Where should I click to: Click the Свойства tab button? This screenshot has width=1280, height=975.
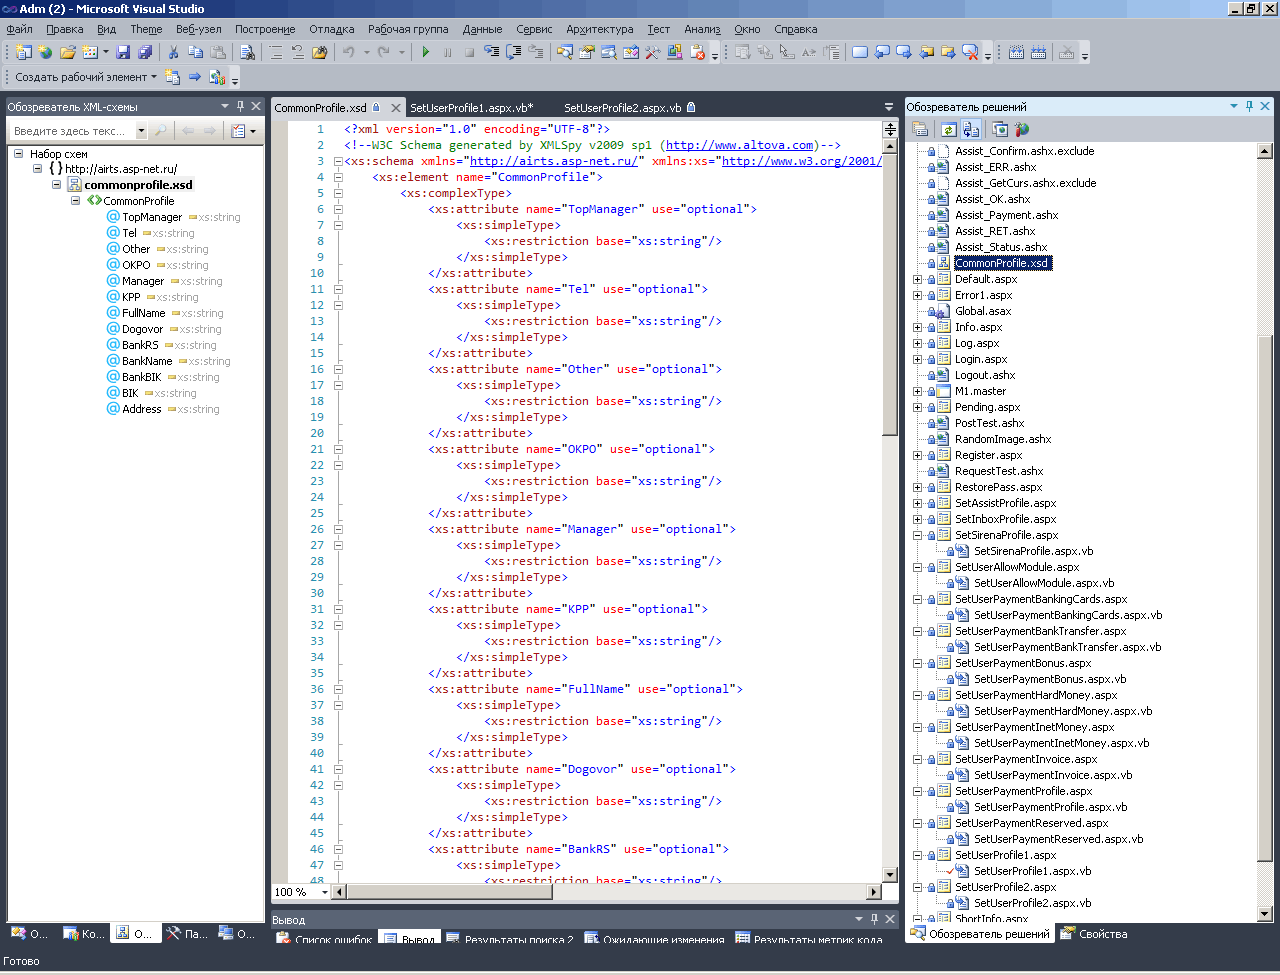pos(1094,934)
